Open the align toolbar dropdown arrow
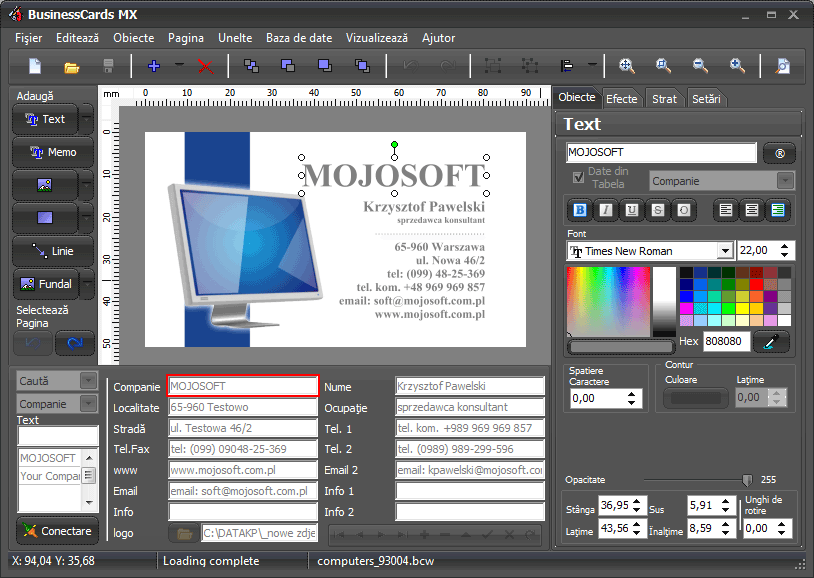 point(592,65)
